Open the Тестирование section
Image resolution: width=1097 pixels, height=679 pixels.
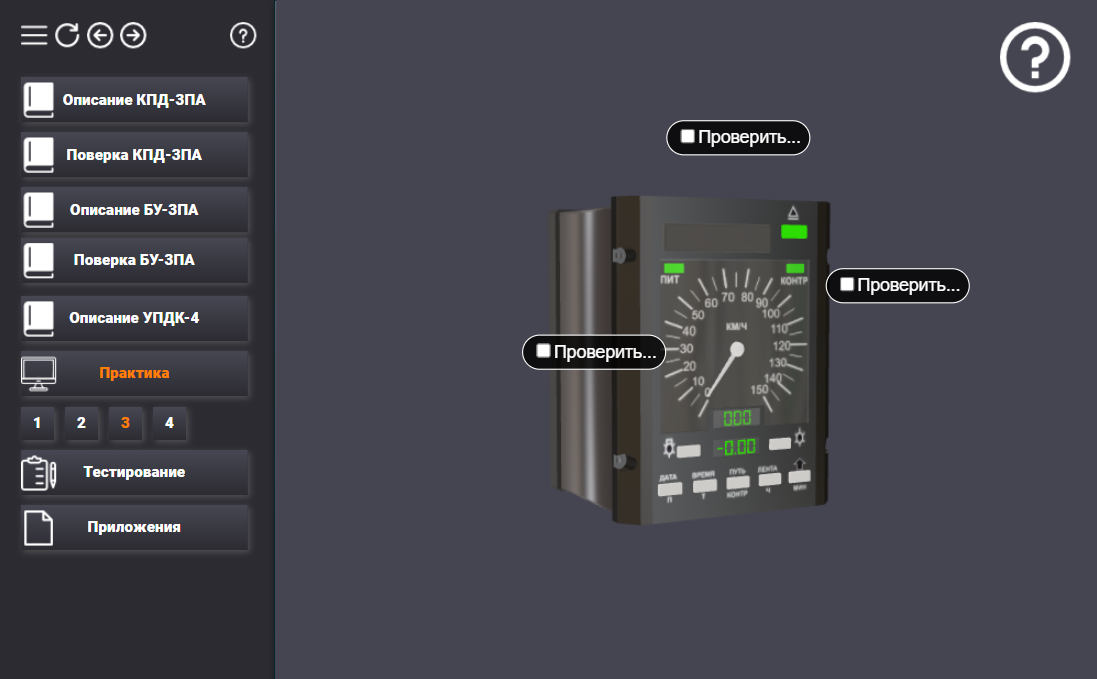134,472
